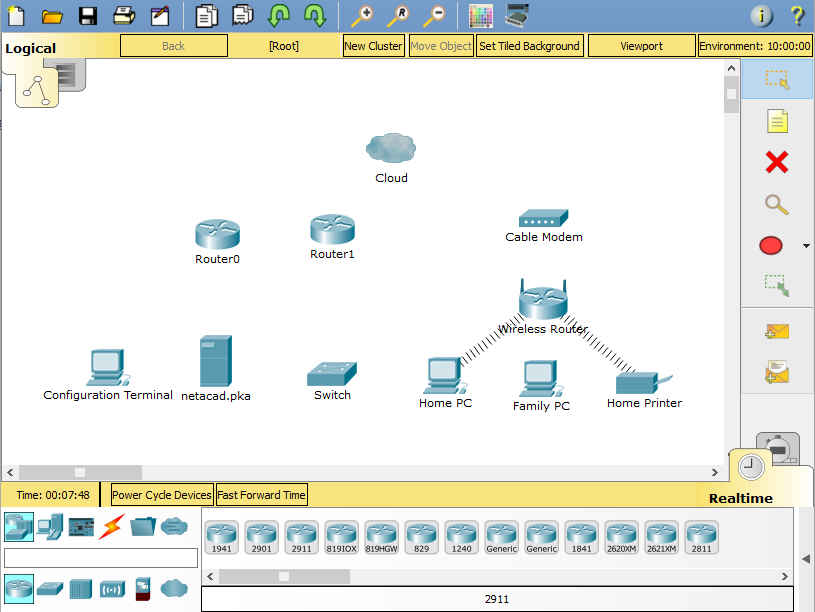Click the Viewport button
Image resolution: width=815 pixels, height=612 pixels.
[x=641, y=46]
